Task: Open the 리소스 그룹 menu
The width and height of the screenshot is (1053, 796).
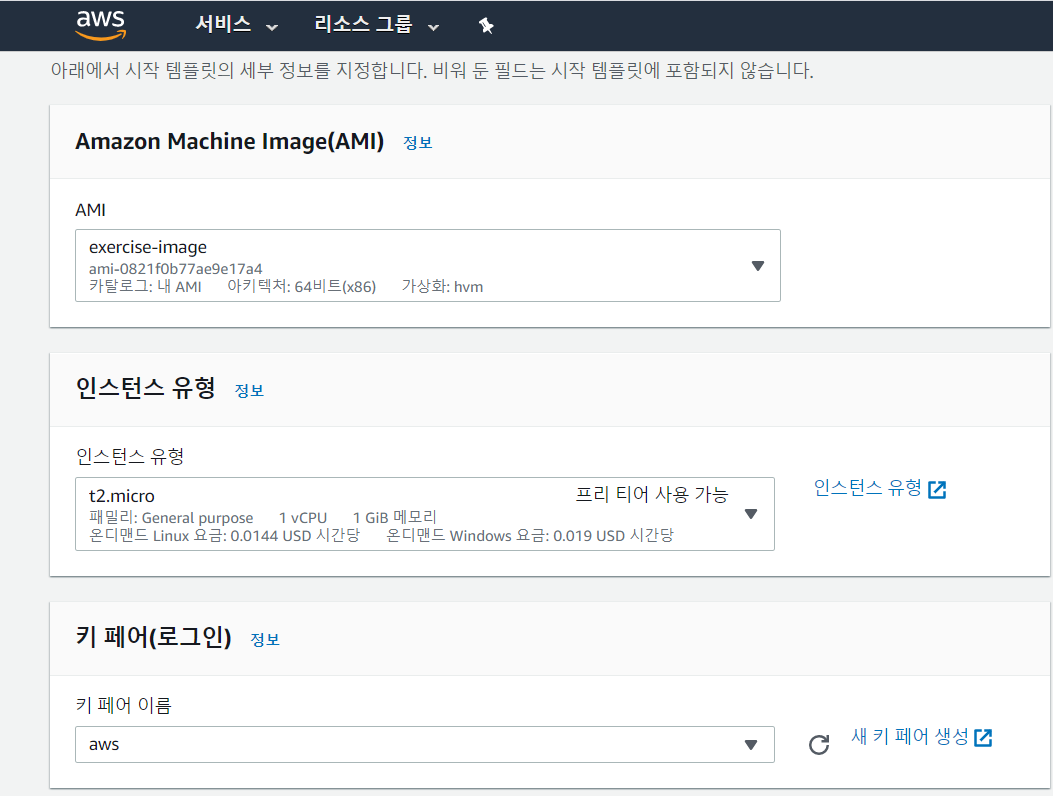Action: click(x=362, y=25)
